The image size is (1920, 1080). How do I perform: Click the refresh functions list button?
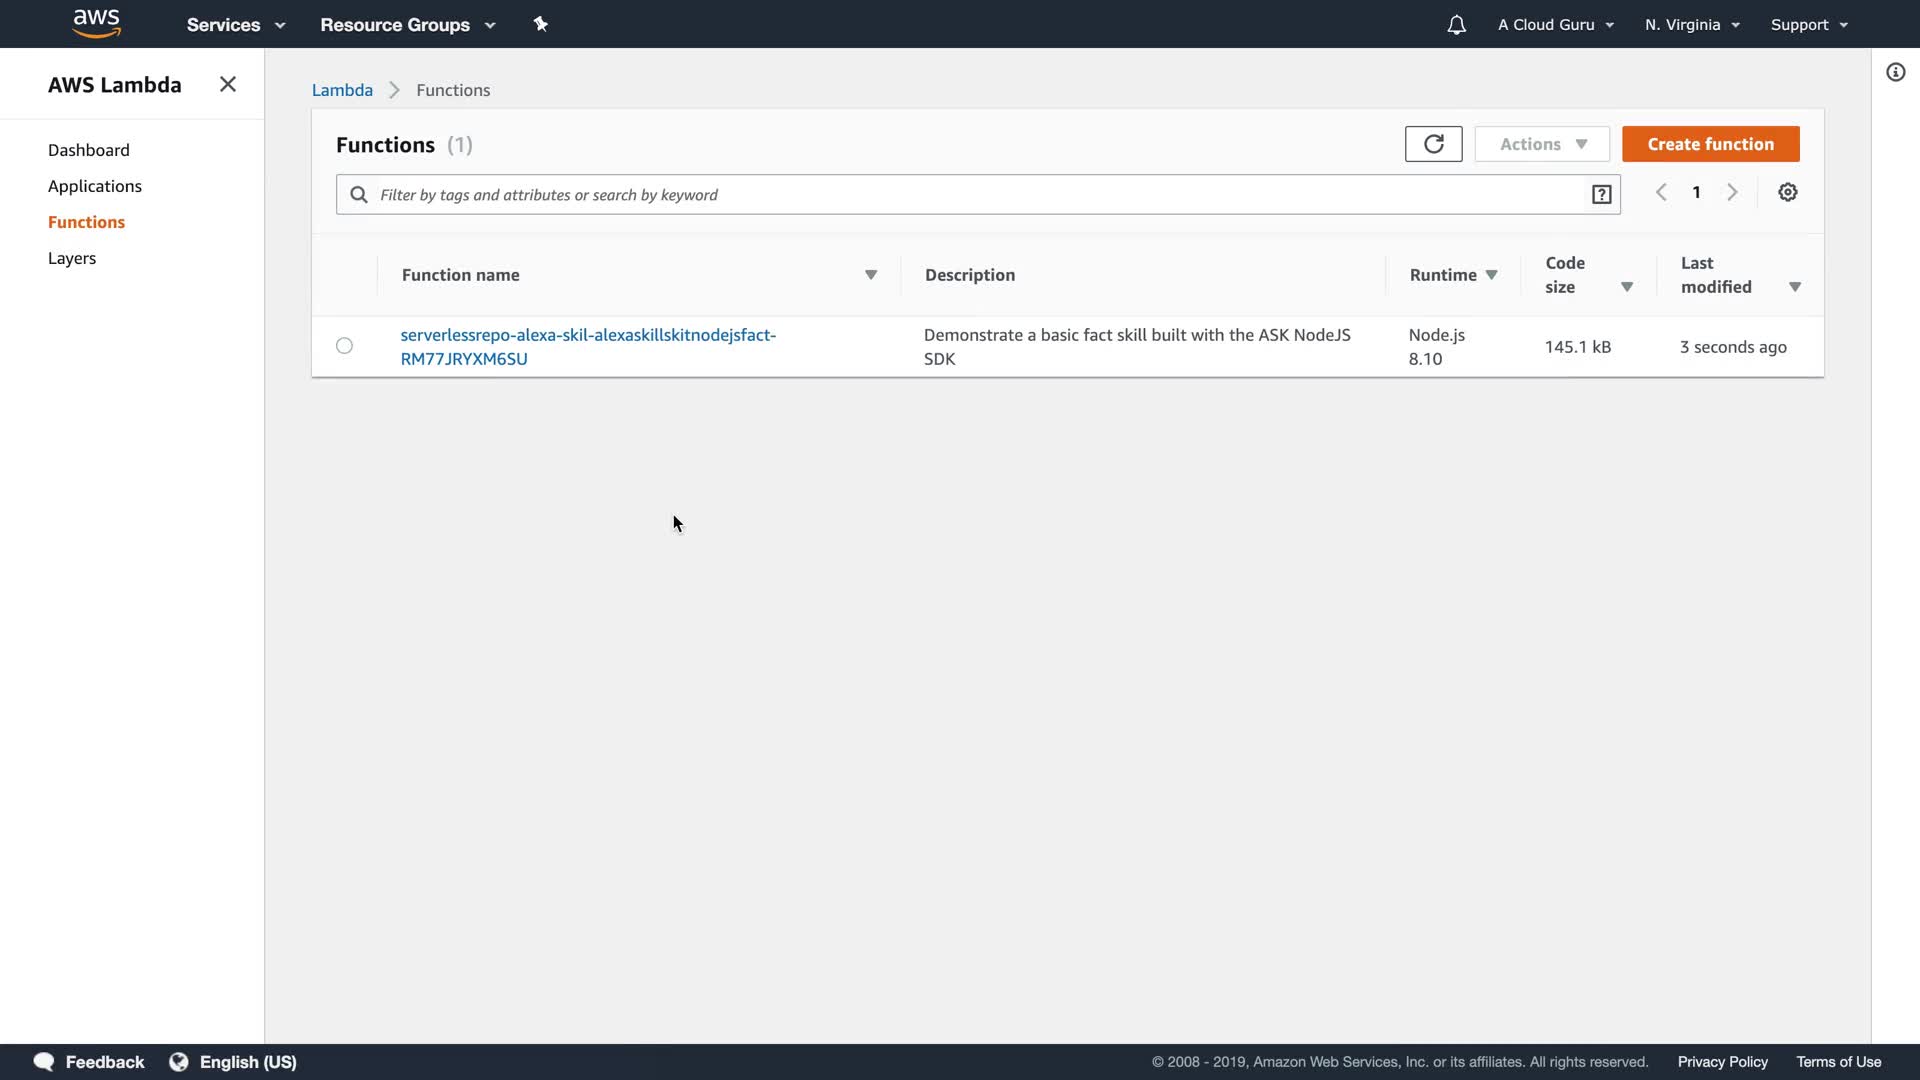click(1433, 144)
